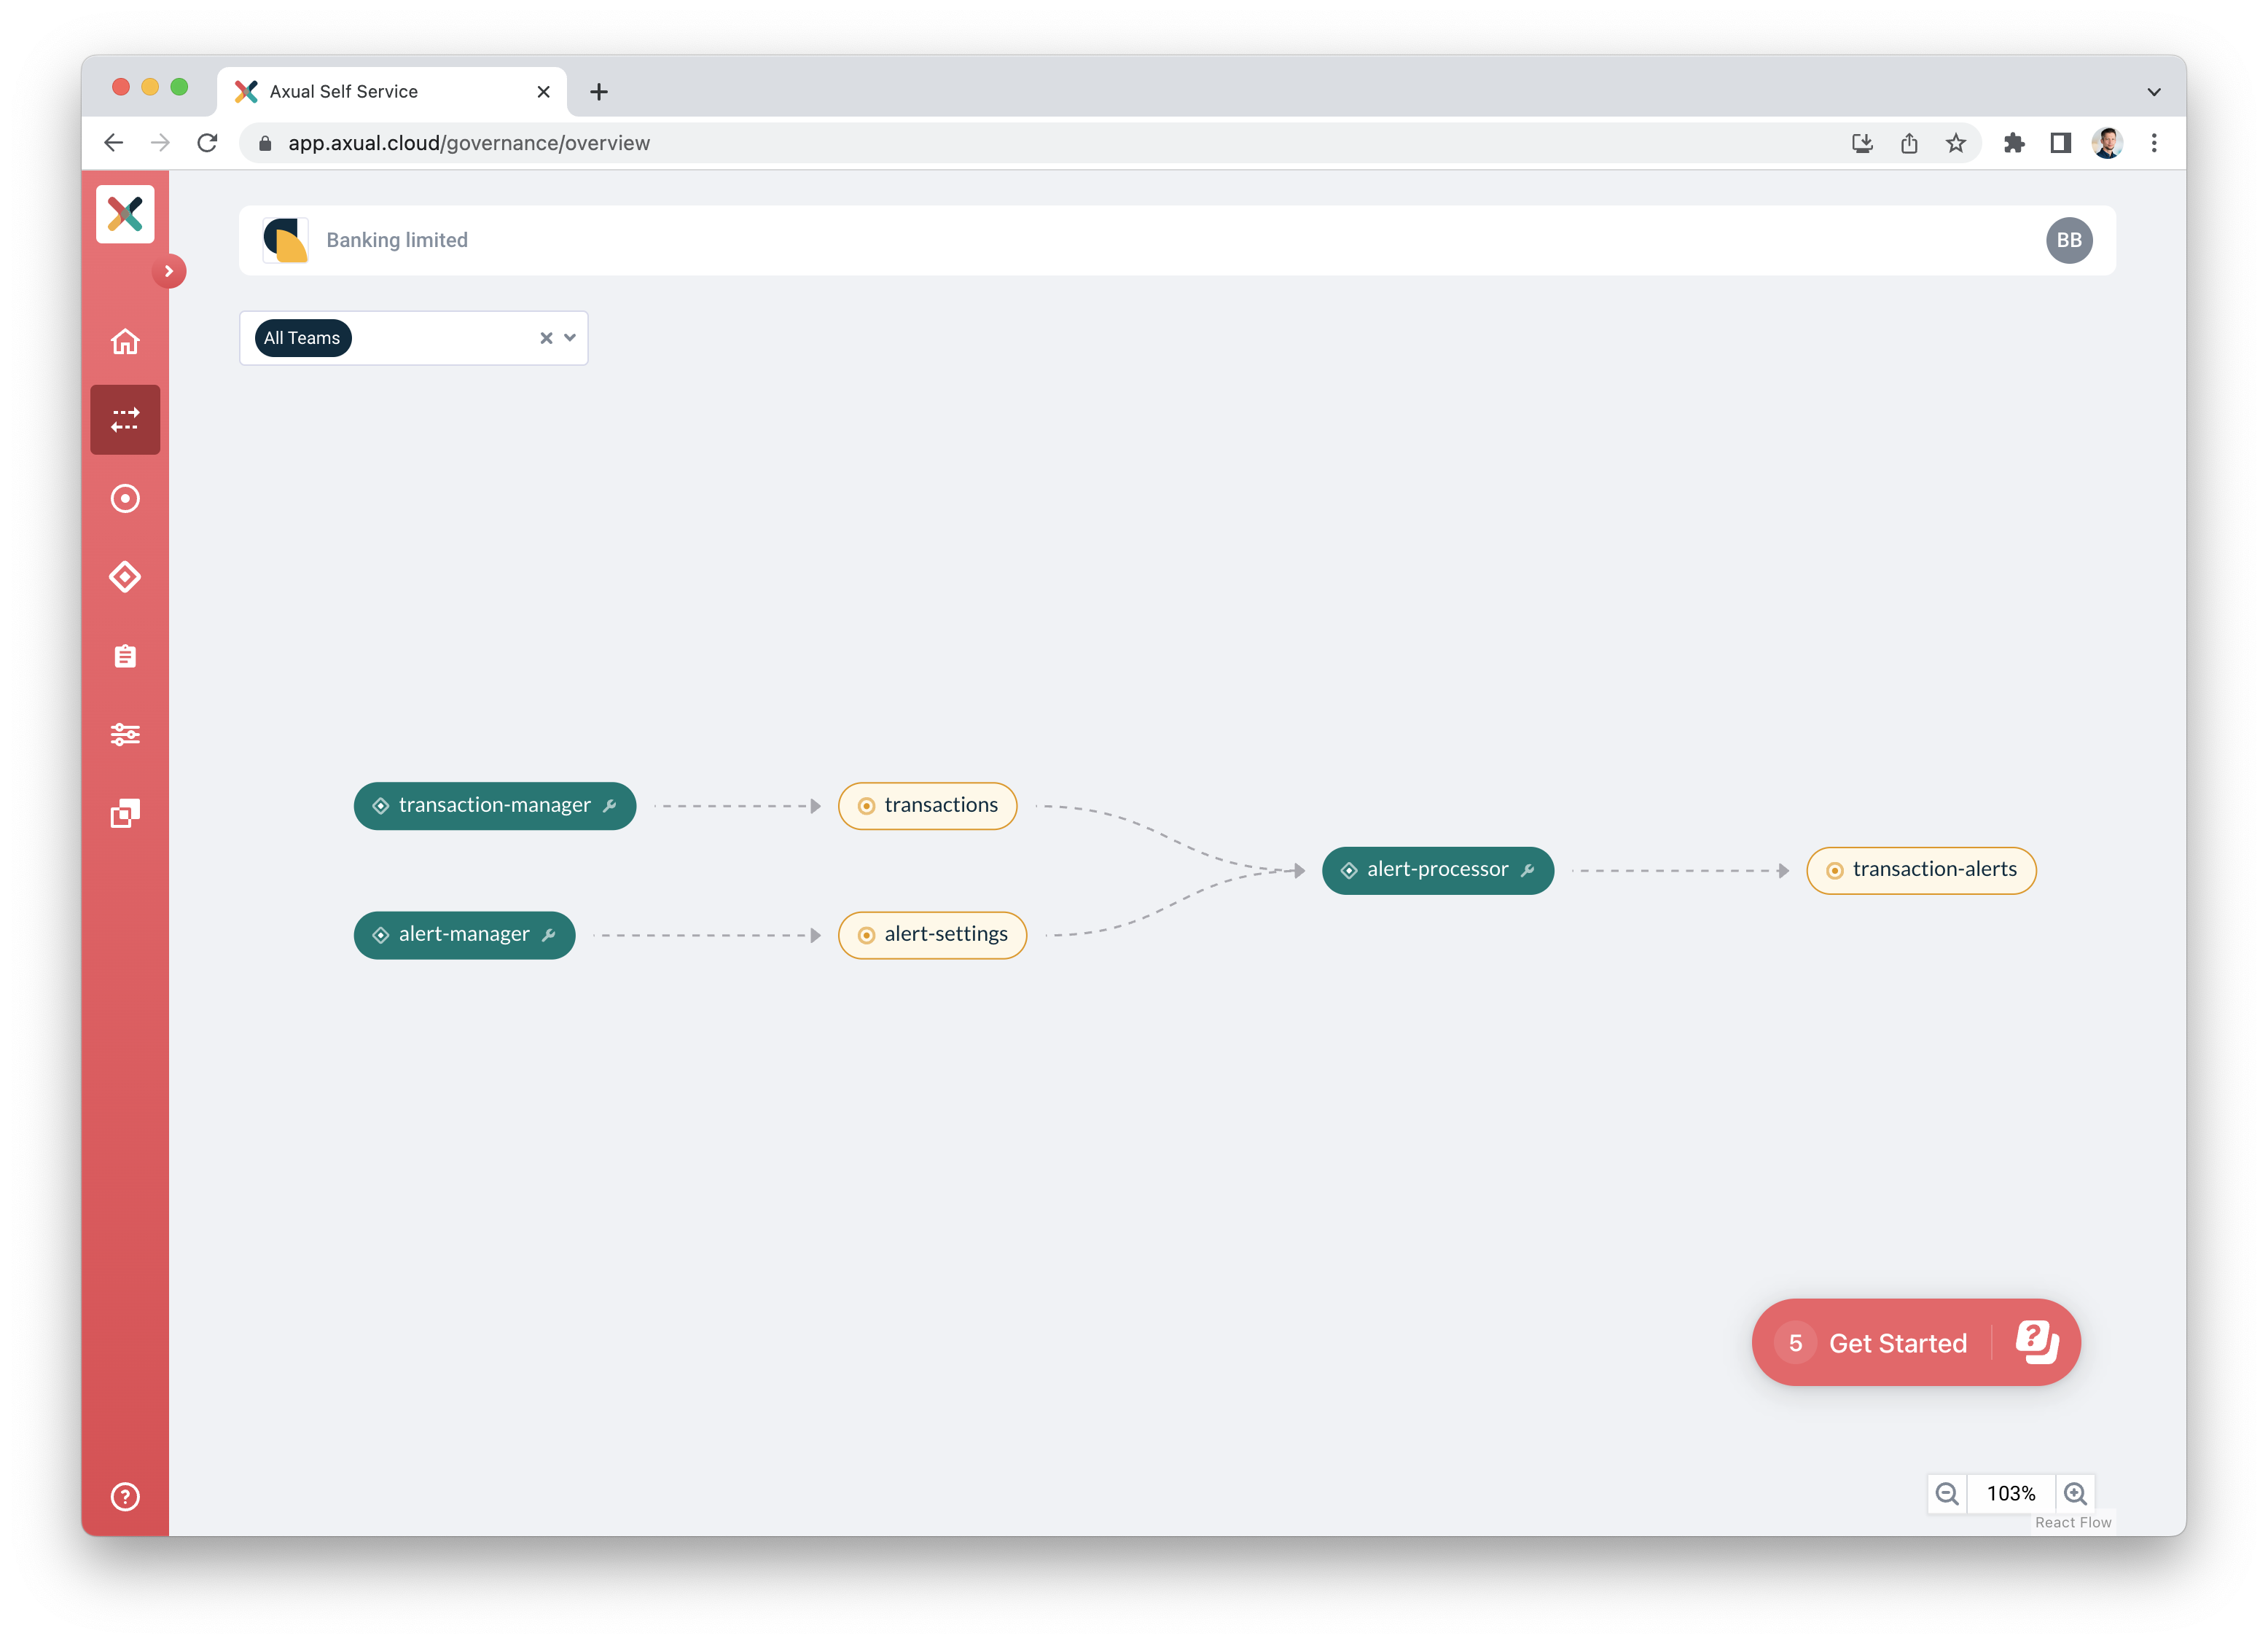Screen dimensions: 2268x1644
Task: Go forward in browser history
Action: click(160, 143)
